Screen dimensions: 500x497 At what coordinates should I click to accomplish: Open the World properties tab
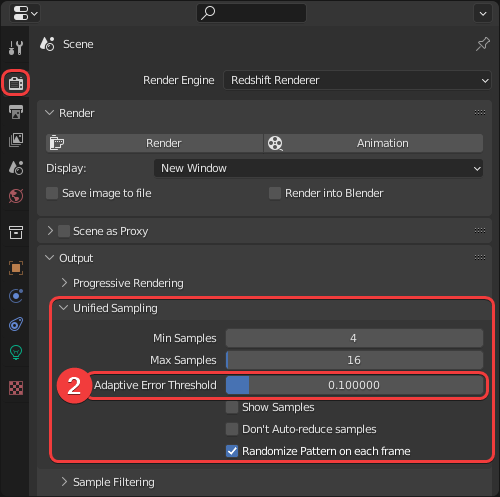point(16,196)
